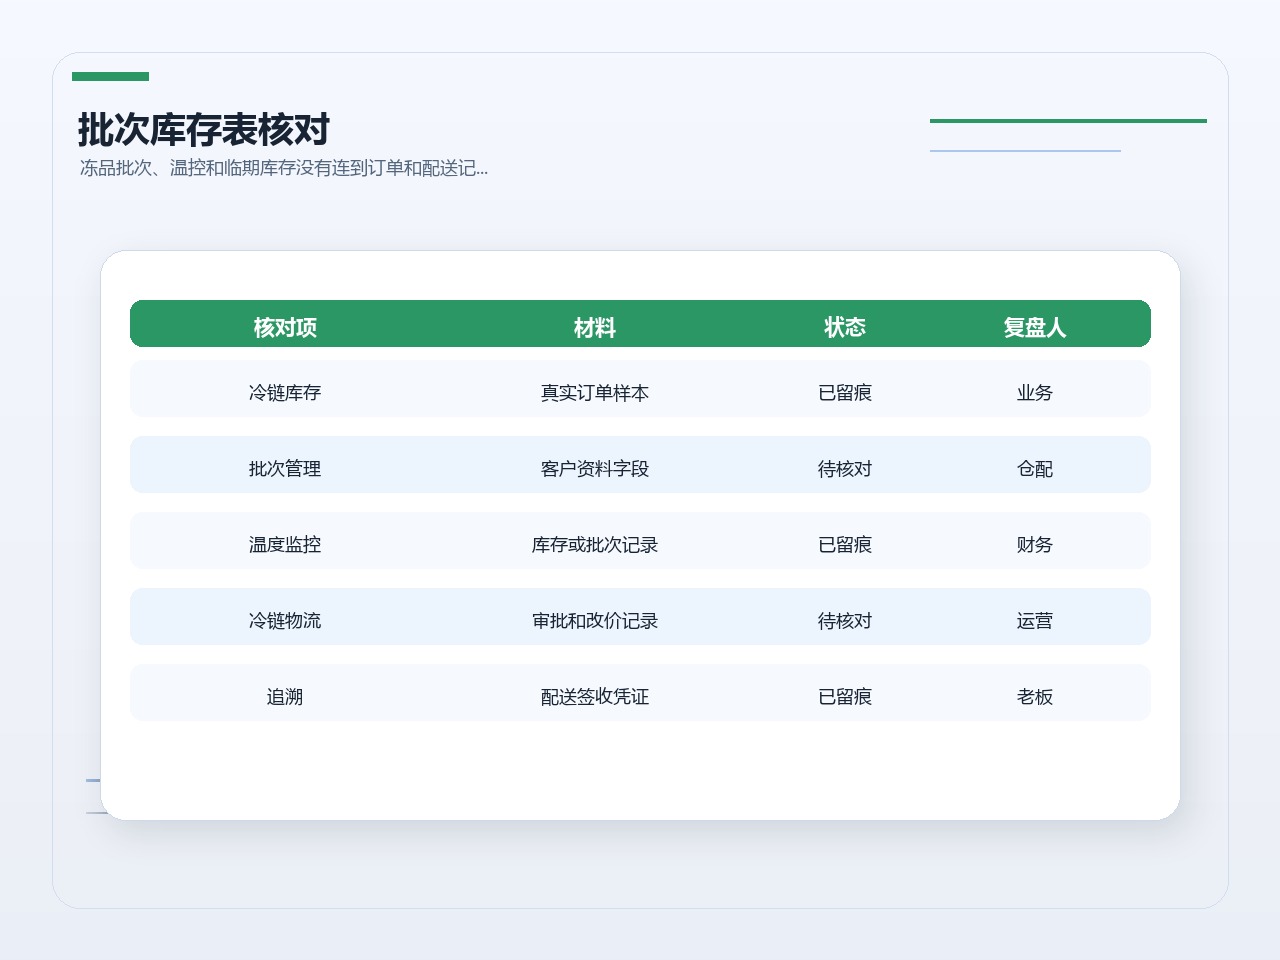Click the 状态 column header

(x=845, y=327)
